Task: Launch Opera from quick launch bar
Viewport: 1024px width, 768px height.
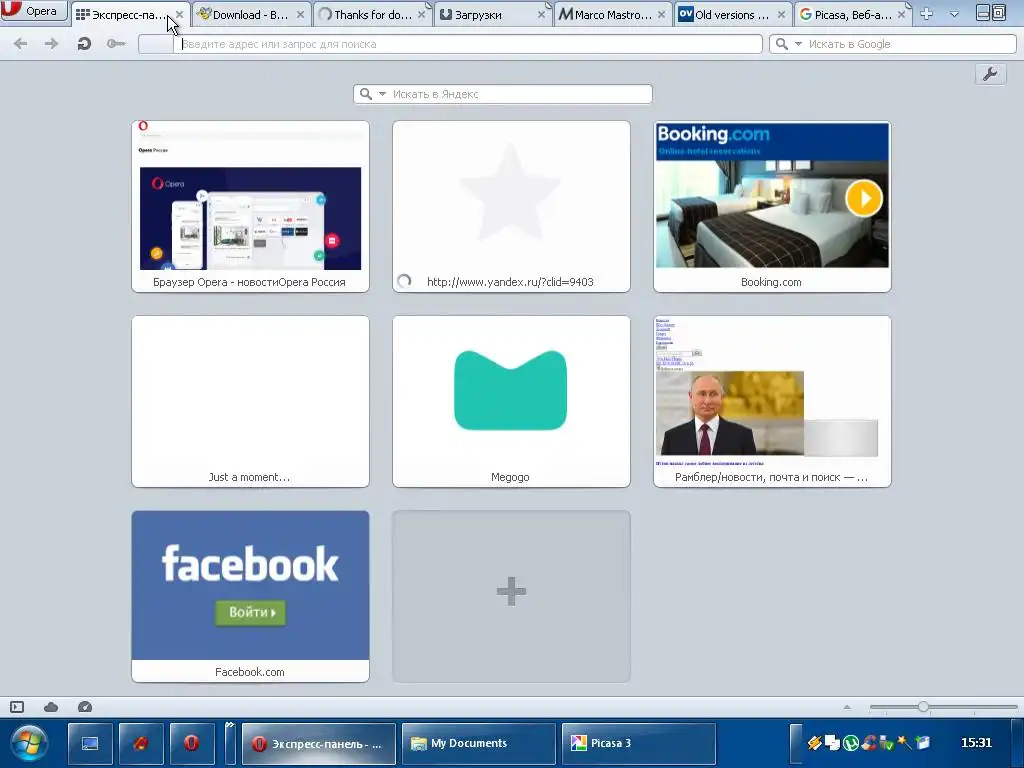Action: pyautogui.click(x=191, y=744)
